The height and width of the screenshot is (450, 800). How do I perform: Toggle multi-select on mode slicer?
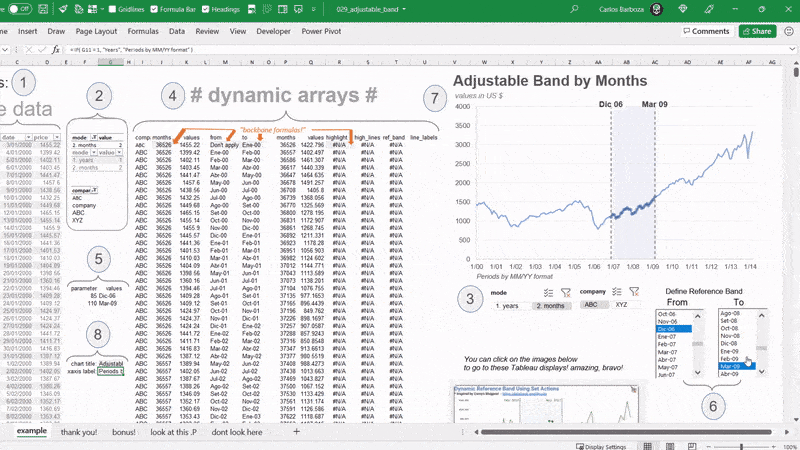pyautogui.click(x=548, y=292)
